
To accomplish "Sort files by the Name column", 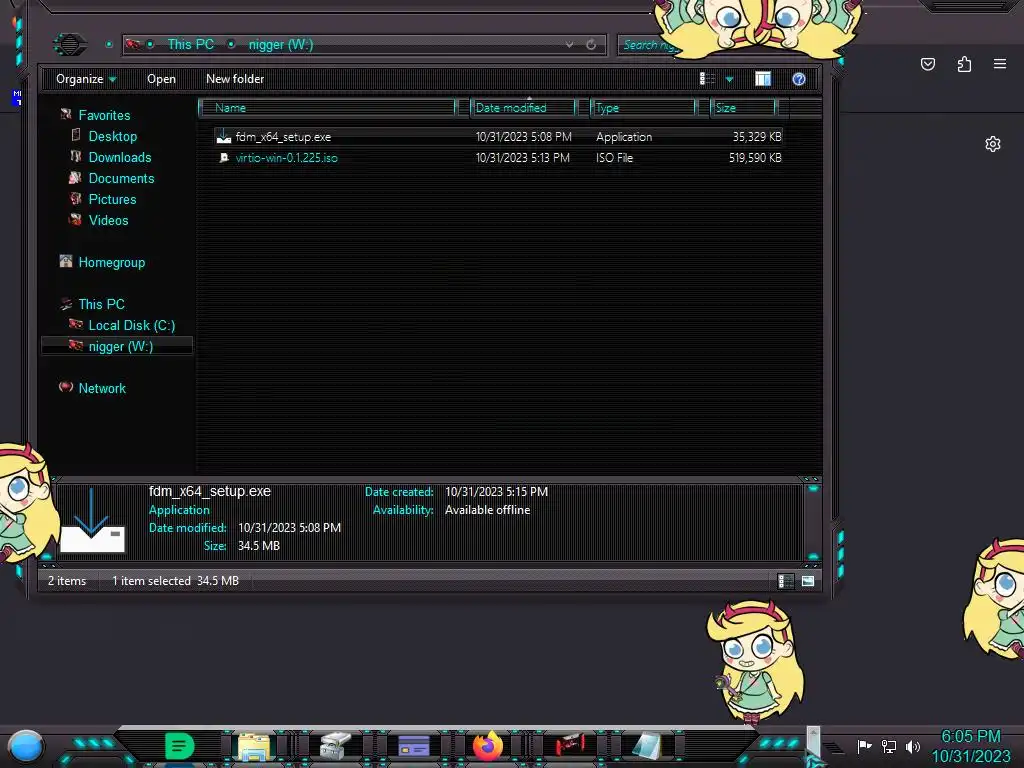I will [x=327, y=108].
